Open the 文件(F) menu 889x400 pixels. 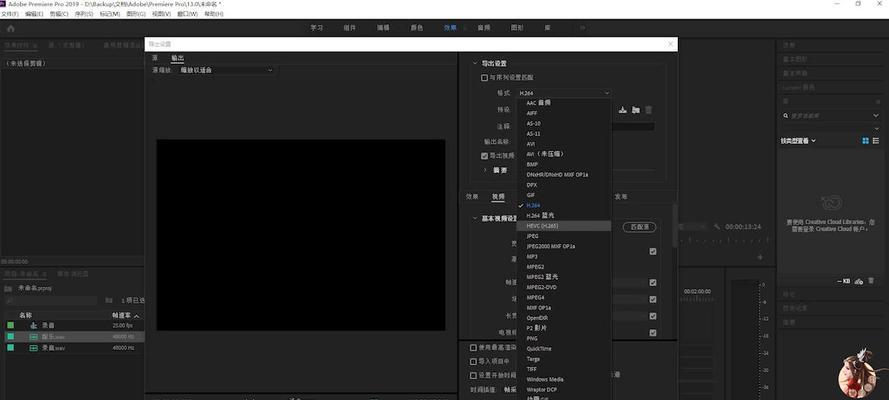click(x=11, y=14)
